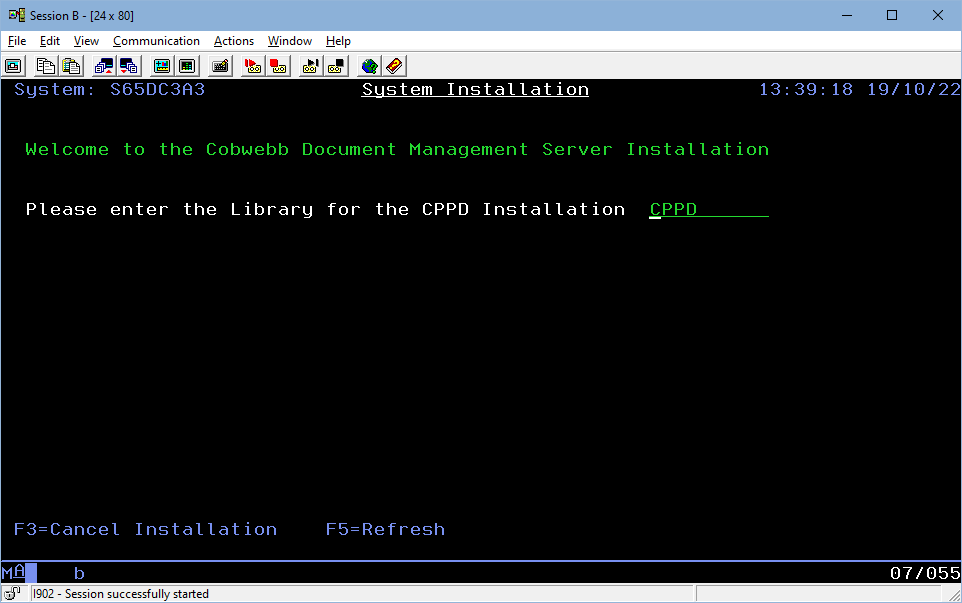Click the Keyboard remap toolbar icon
This screenshot has height=603, width=962.
tap(220, 66)
